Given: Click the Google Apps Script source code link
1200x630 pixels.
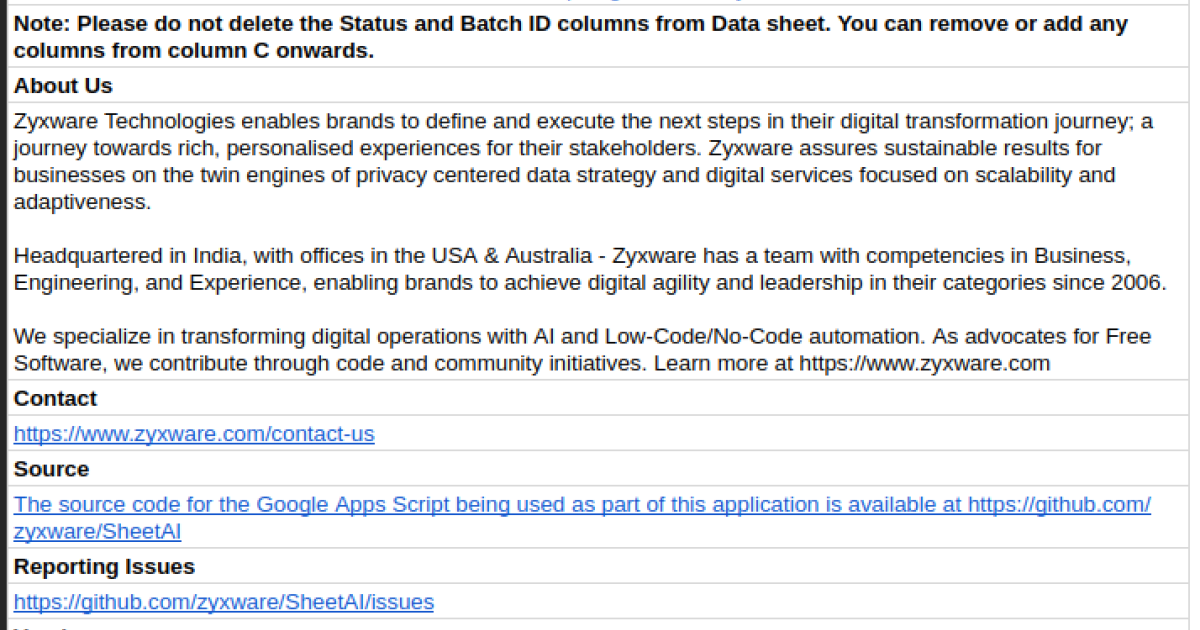Looking at the screenshot, I should click(x=581, y=505).
